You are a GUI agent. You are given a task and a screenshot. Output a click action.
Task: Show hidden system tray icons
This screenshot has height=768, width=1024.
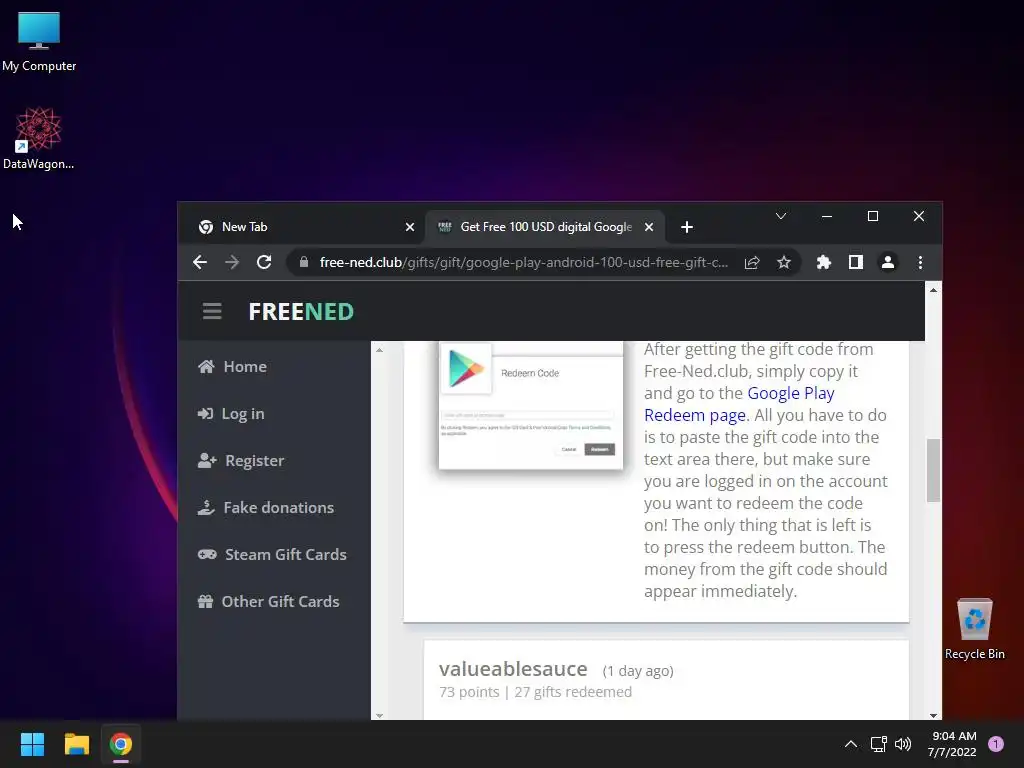(850, 744)
